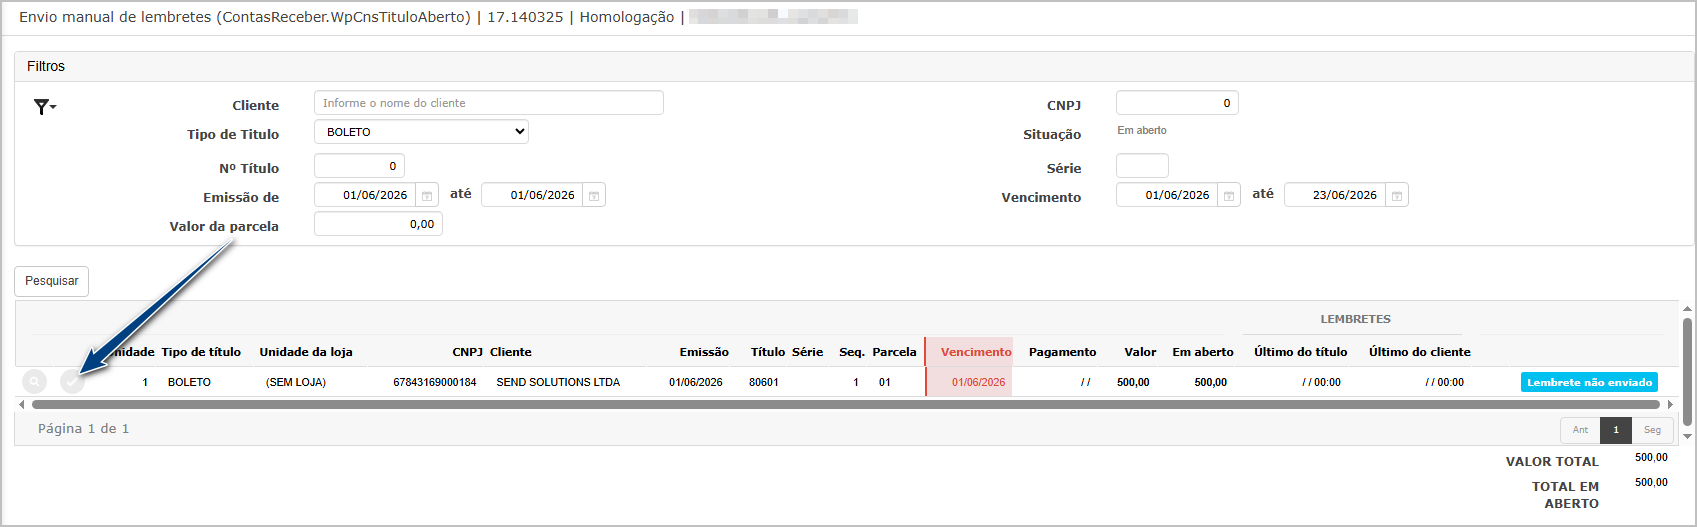Click the Pesquisar button

pyautogui.click(x=52, y=281)
